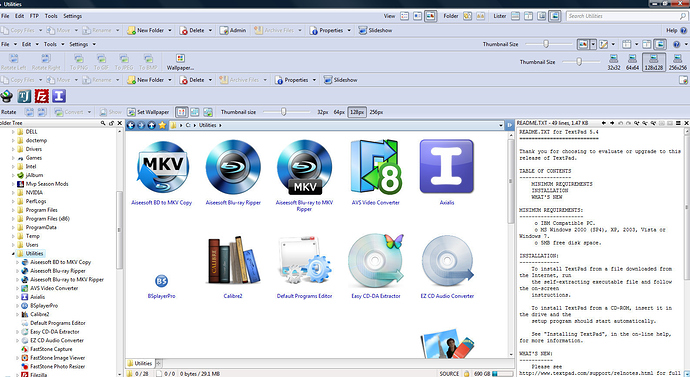
Task: Click the Wallpaper... toolbar icon
Action: (x=180, y=62)
